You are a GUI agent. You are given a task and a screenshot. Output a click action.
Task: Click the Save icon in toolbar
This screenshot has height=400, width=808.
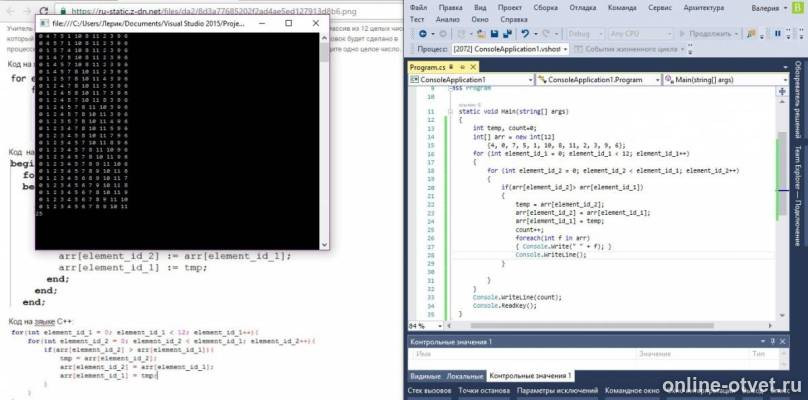click(x=494, y=34)
